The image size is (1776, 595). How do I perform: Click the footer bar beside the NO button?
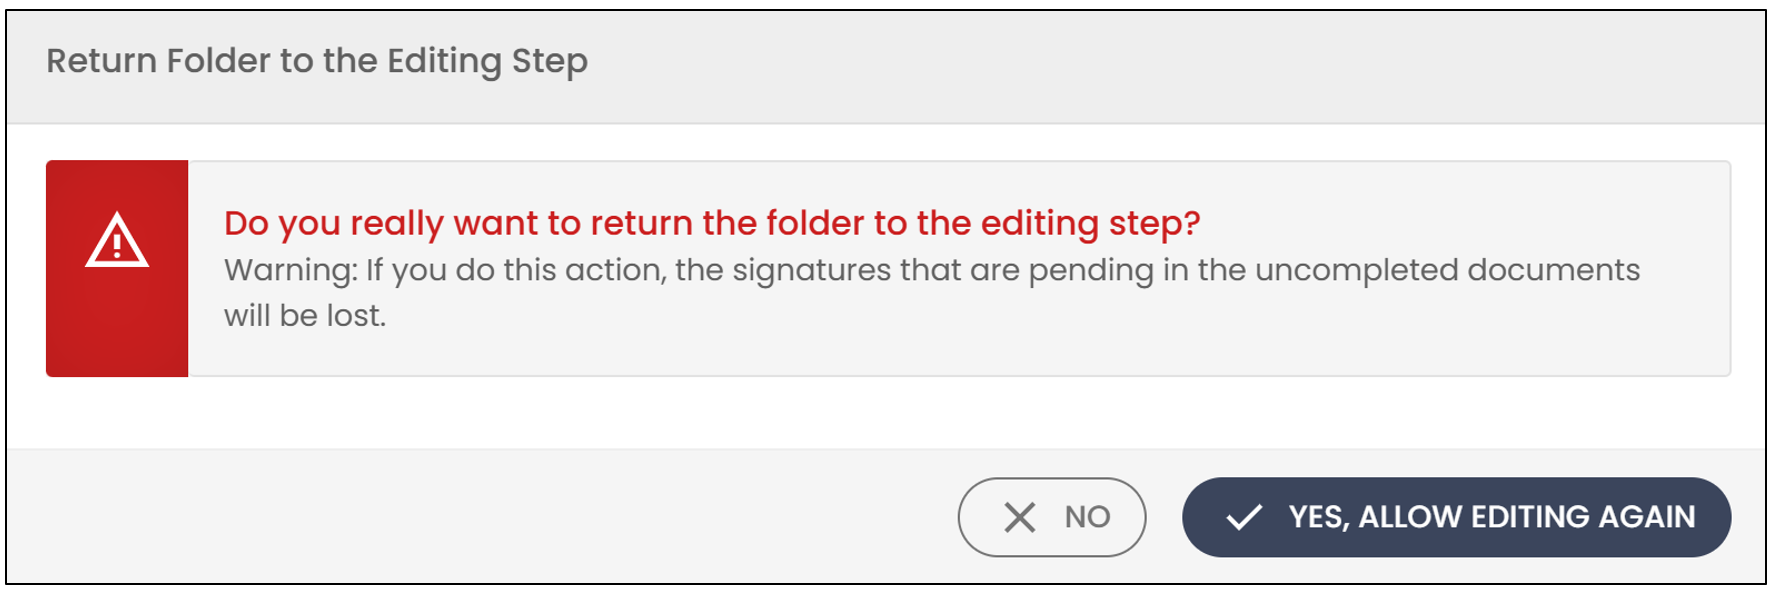click(x=480, y=517)
